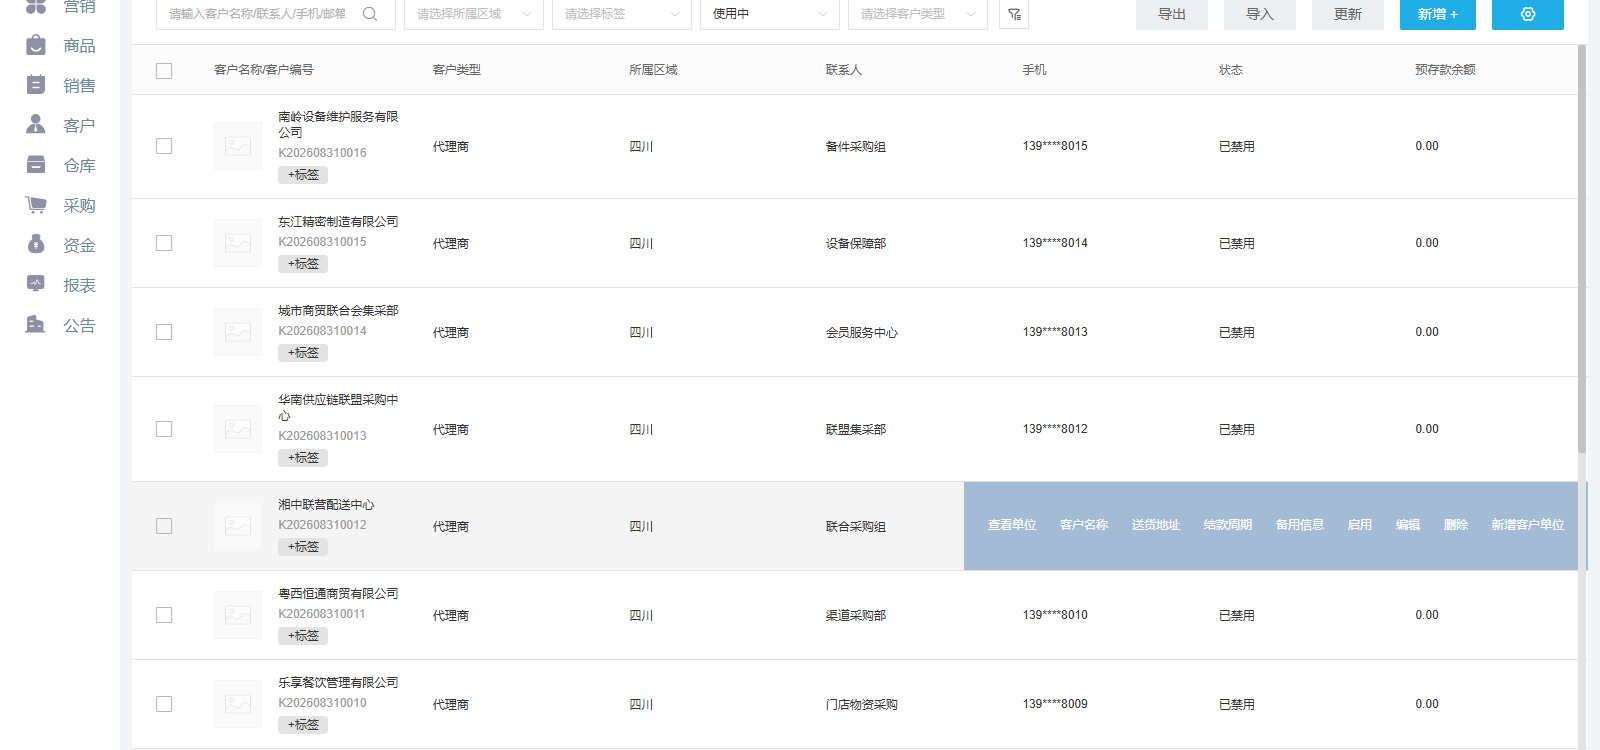The width and height of the screenshot is (1600, 750).
Task: Click phone number 139****8014
Action: click(1055, 243)
